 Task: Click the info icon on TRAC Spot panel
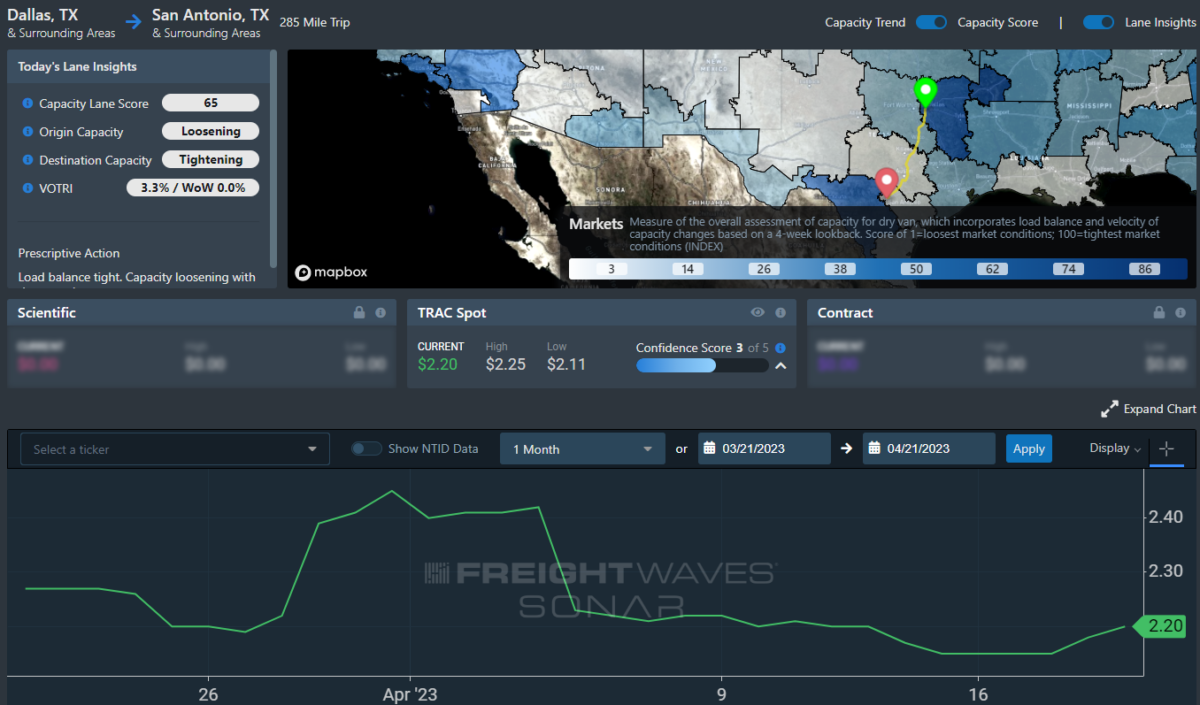(x=780, y=313)
